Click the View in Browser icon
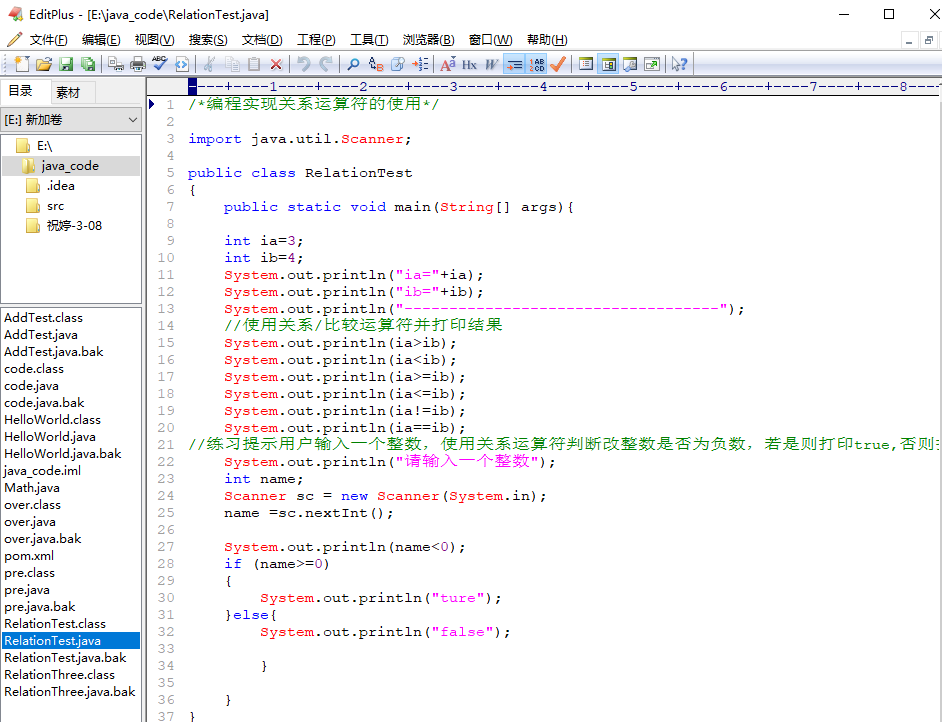 [182, 64]
